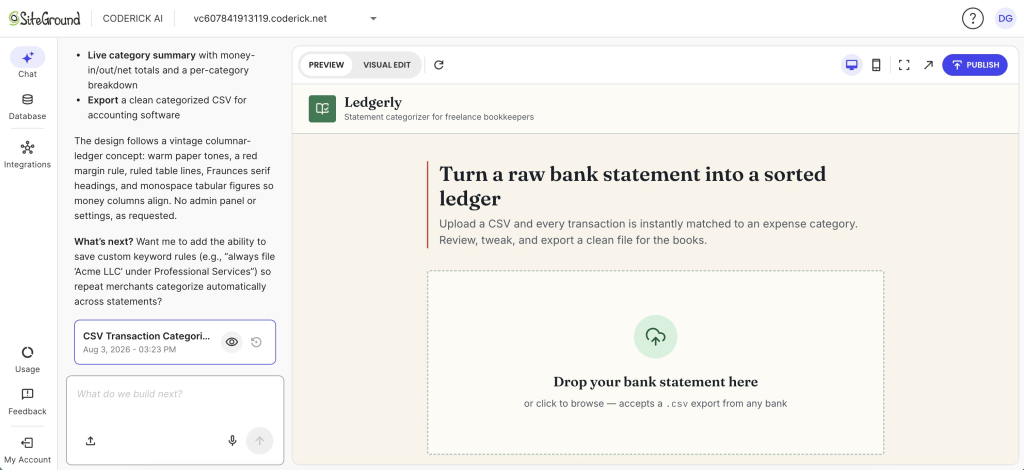Screen dimensions: 1024x470
Task: Preview the CSV Transaction version with eye icon
Action: coord(231,342)
